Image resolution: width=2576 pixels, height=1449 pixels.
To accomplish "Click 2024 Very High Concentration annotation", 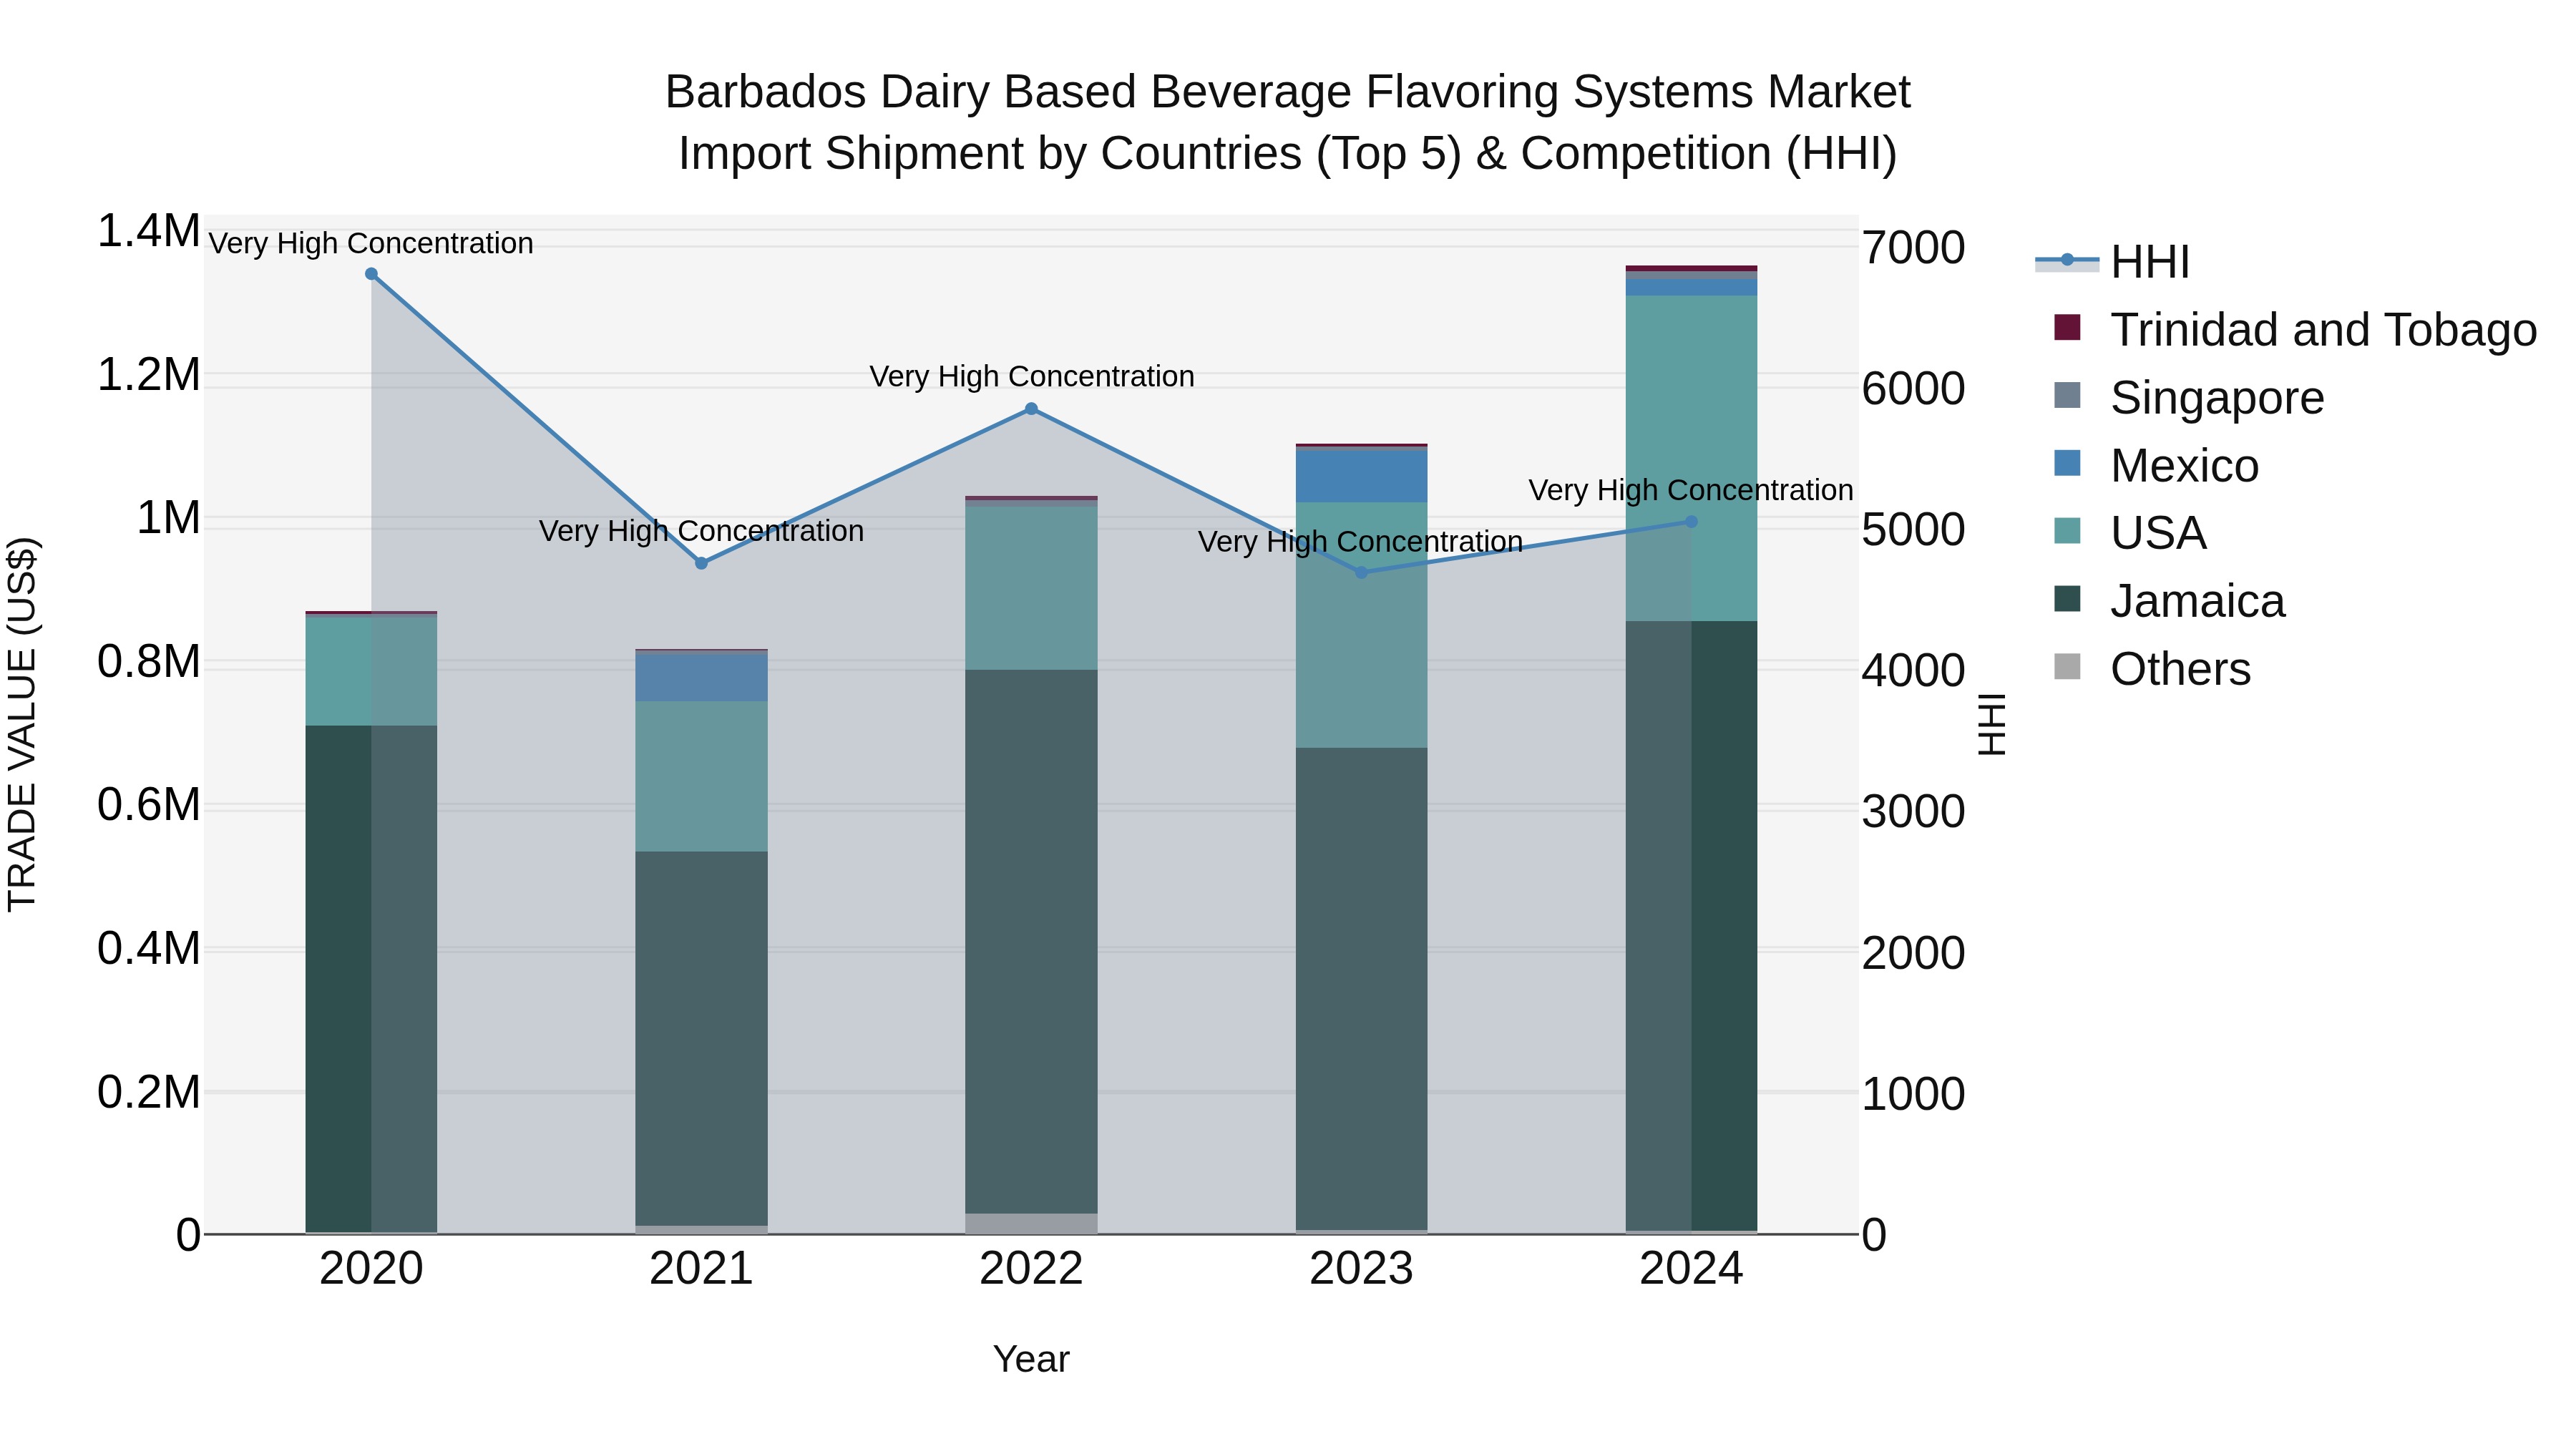I will (1691, 490).
